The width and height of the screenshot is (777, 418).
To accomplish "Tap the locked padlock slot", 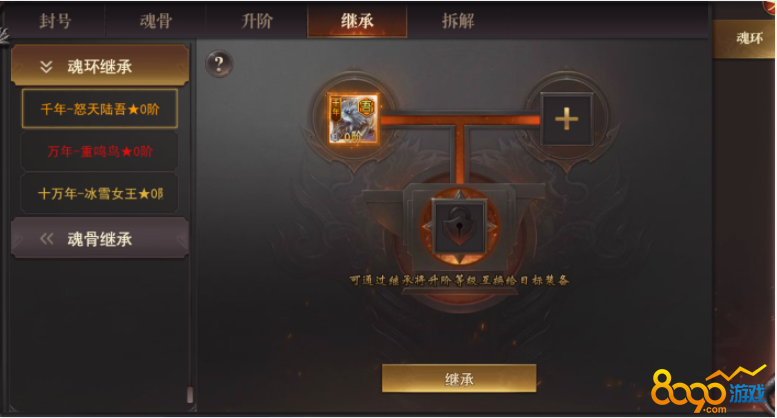I will (459, 226).
